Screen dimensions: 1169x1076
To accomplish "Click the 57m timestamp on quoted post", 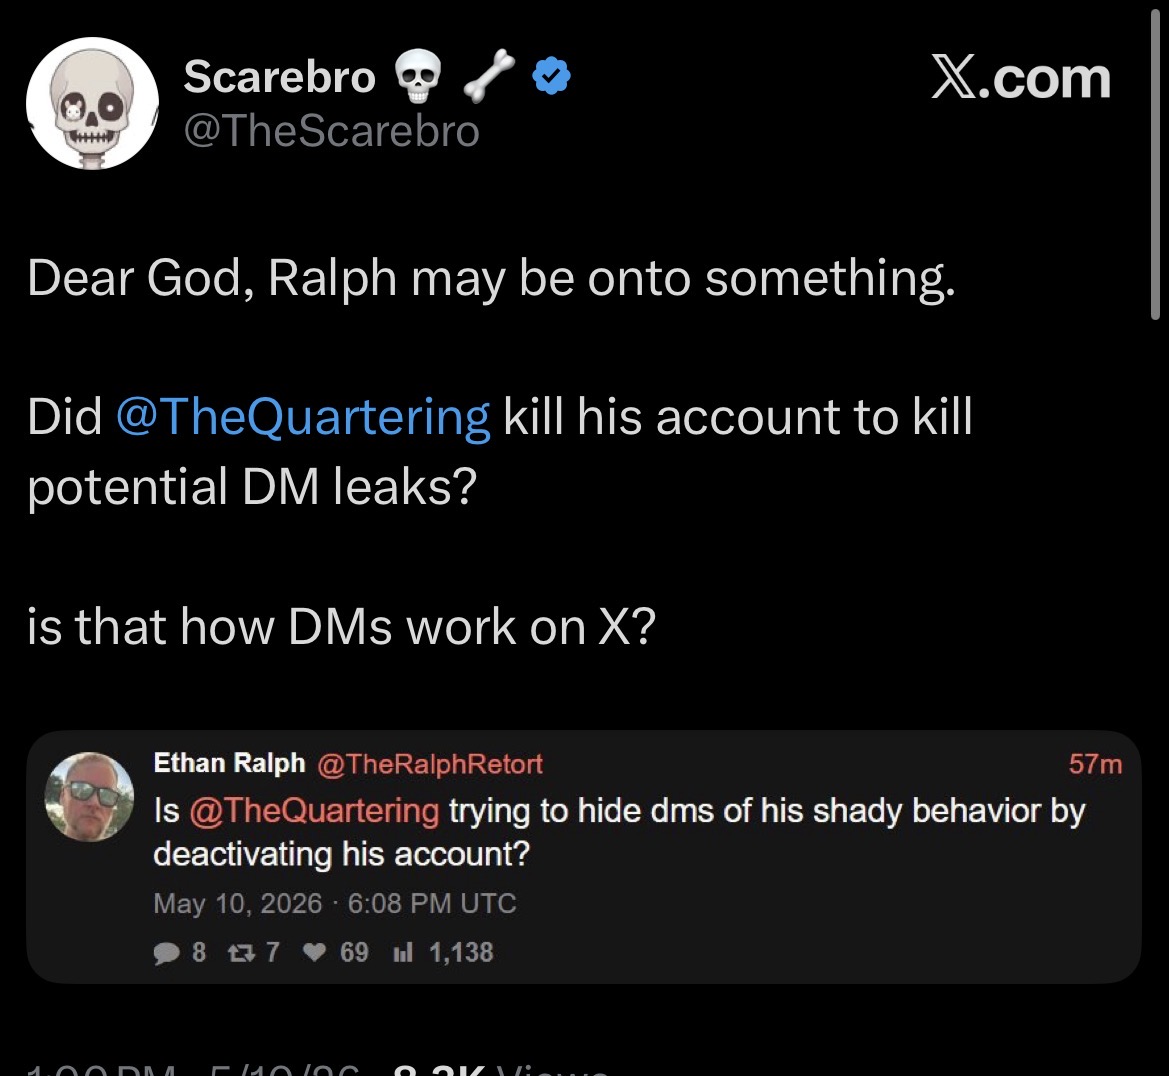I will (1095, 764).
